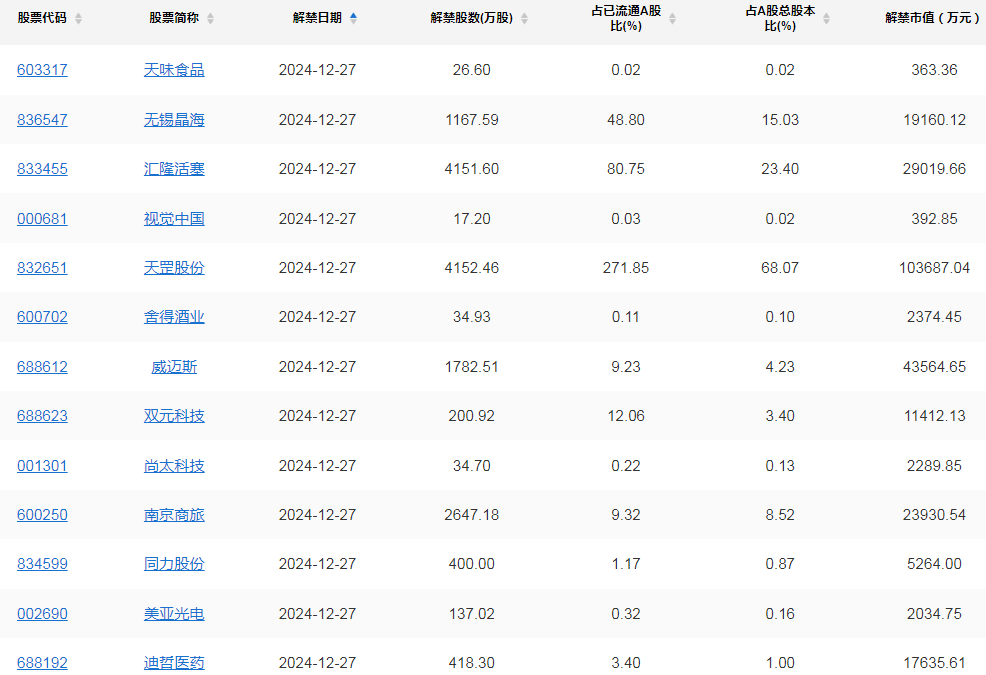This screenshot has height=675, width=986.
Task: Select total share ratio 68.07
Action: point(780,267)
